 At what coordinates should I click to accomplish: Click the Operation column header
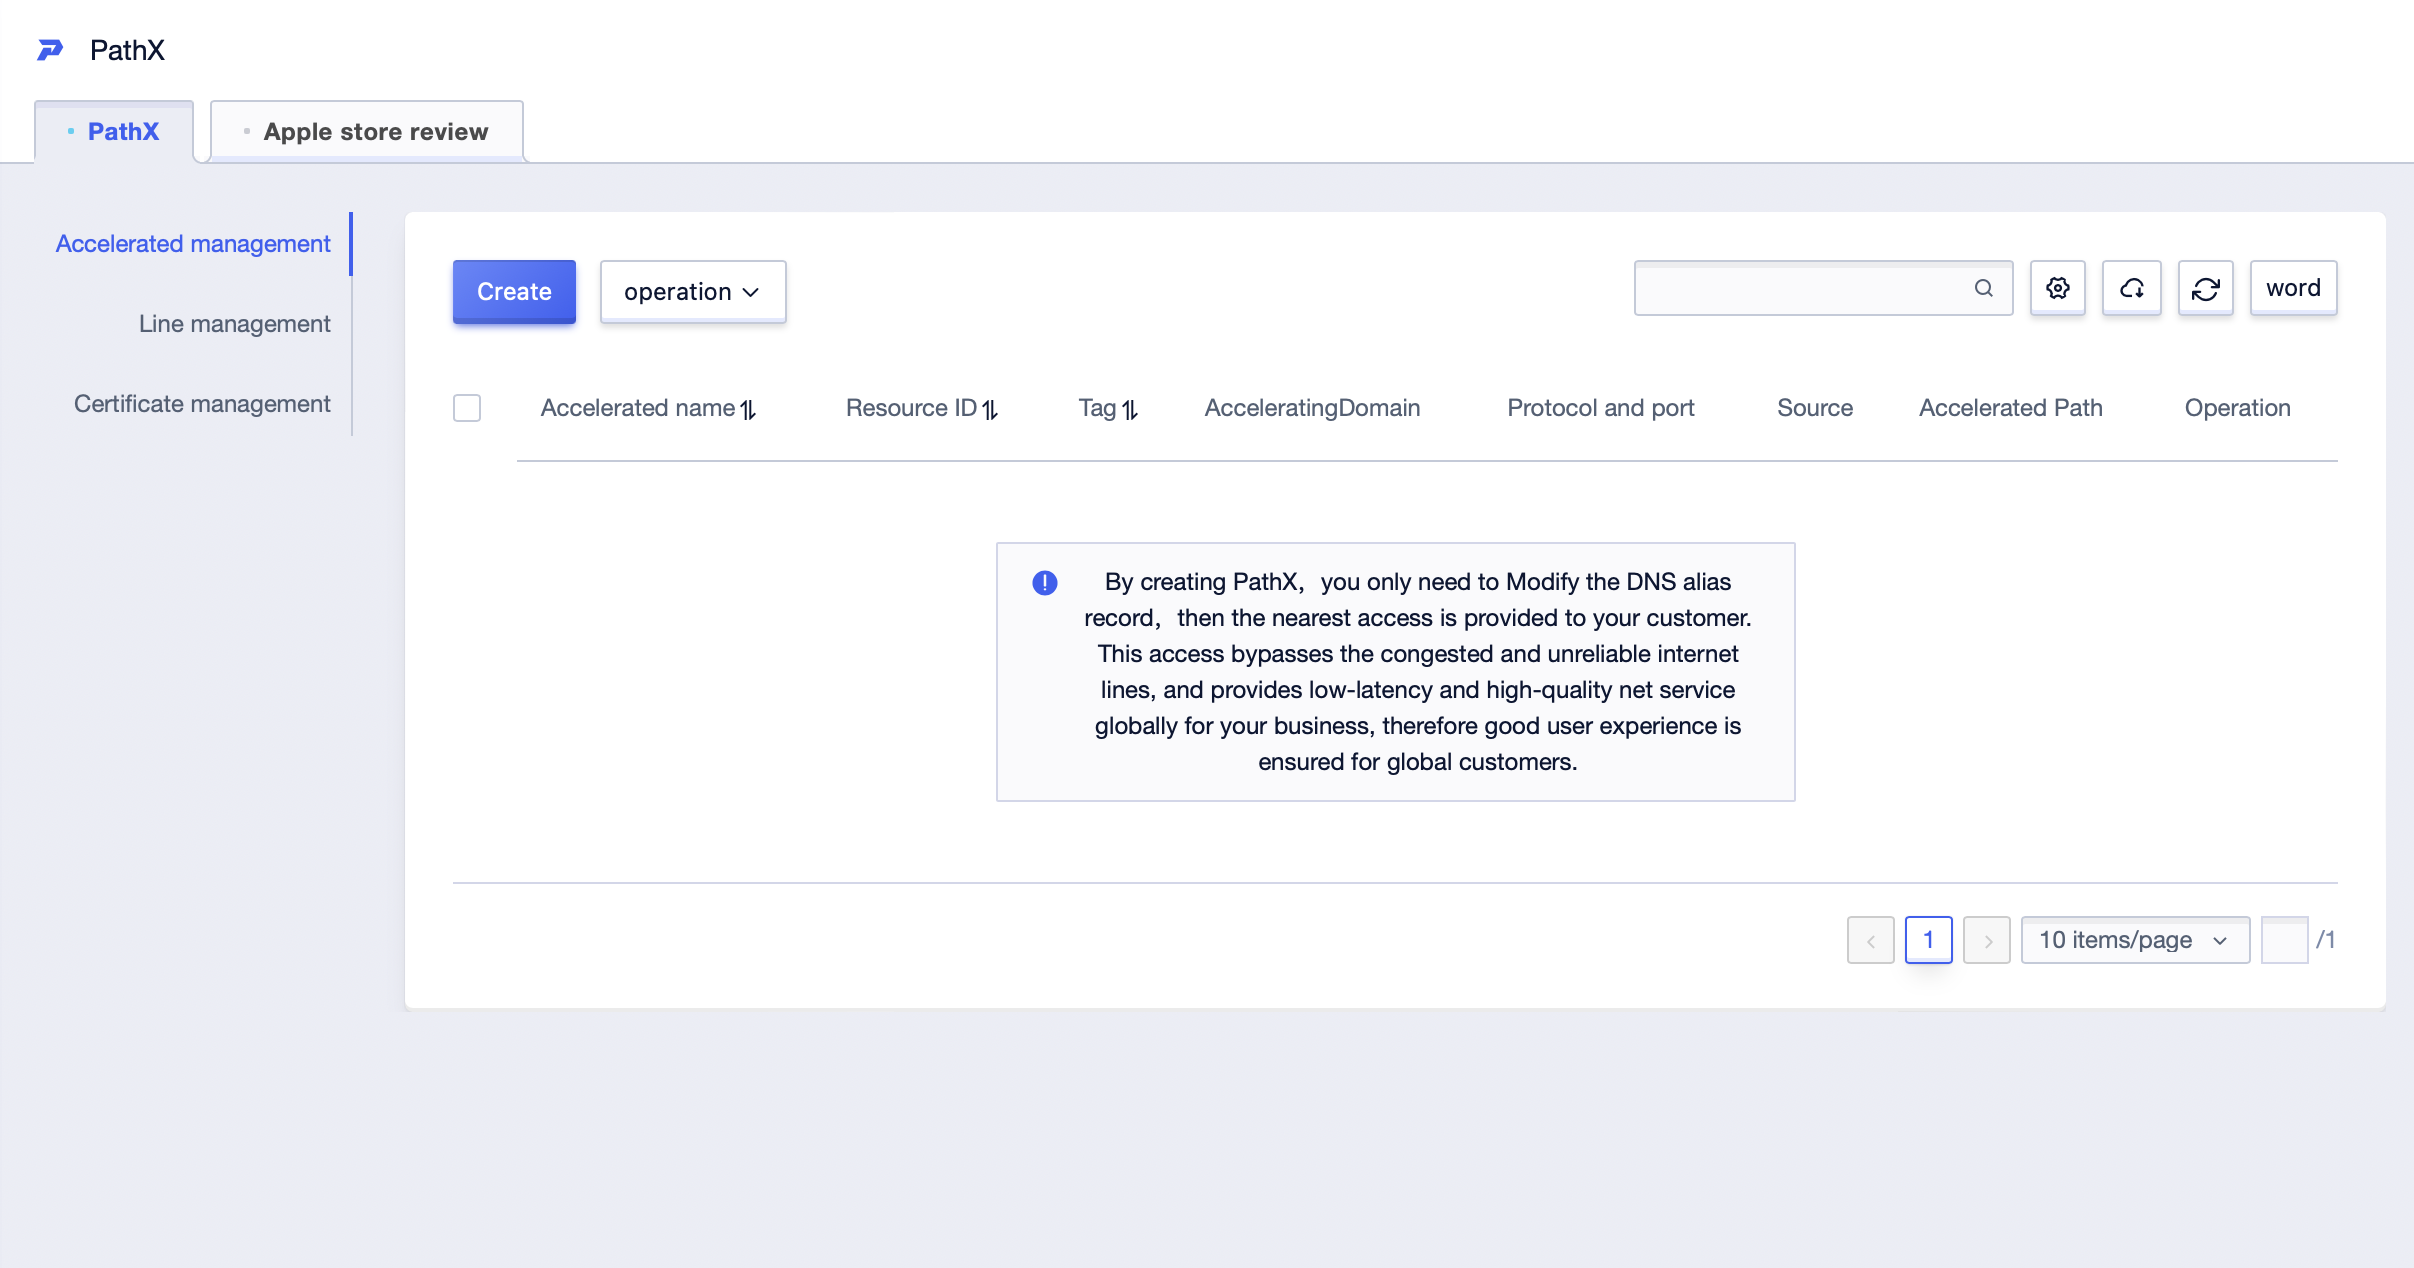pos(2238,408)
